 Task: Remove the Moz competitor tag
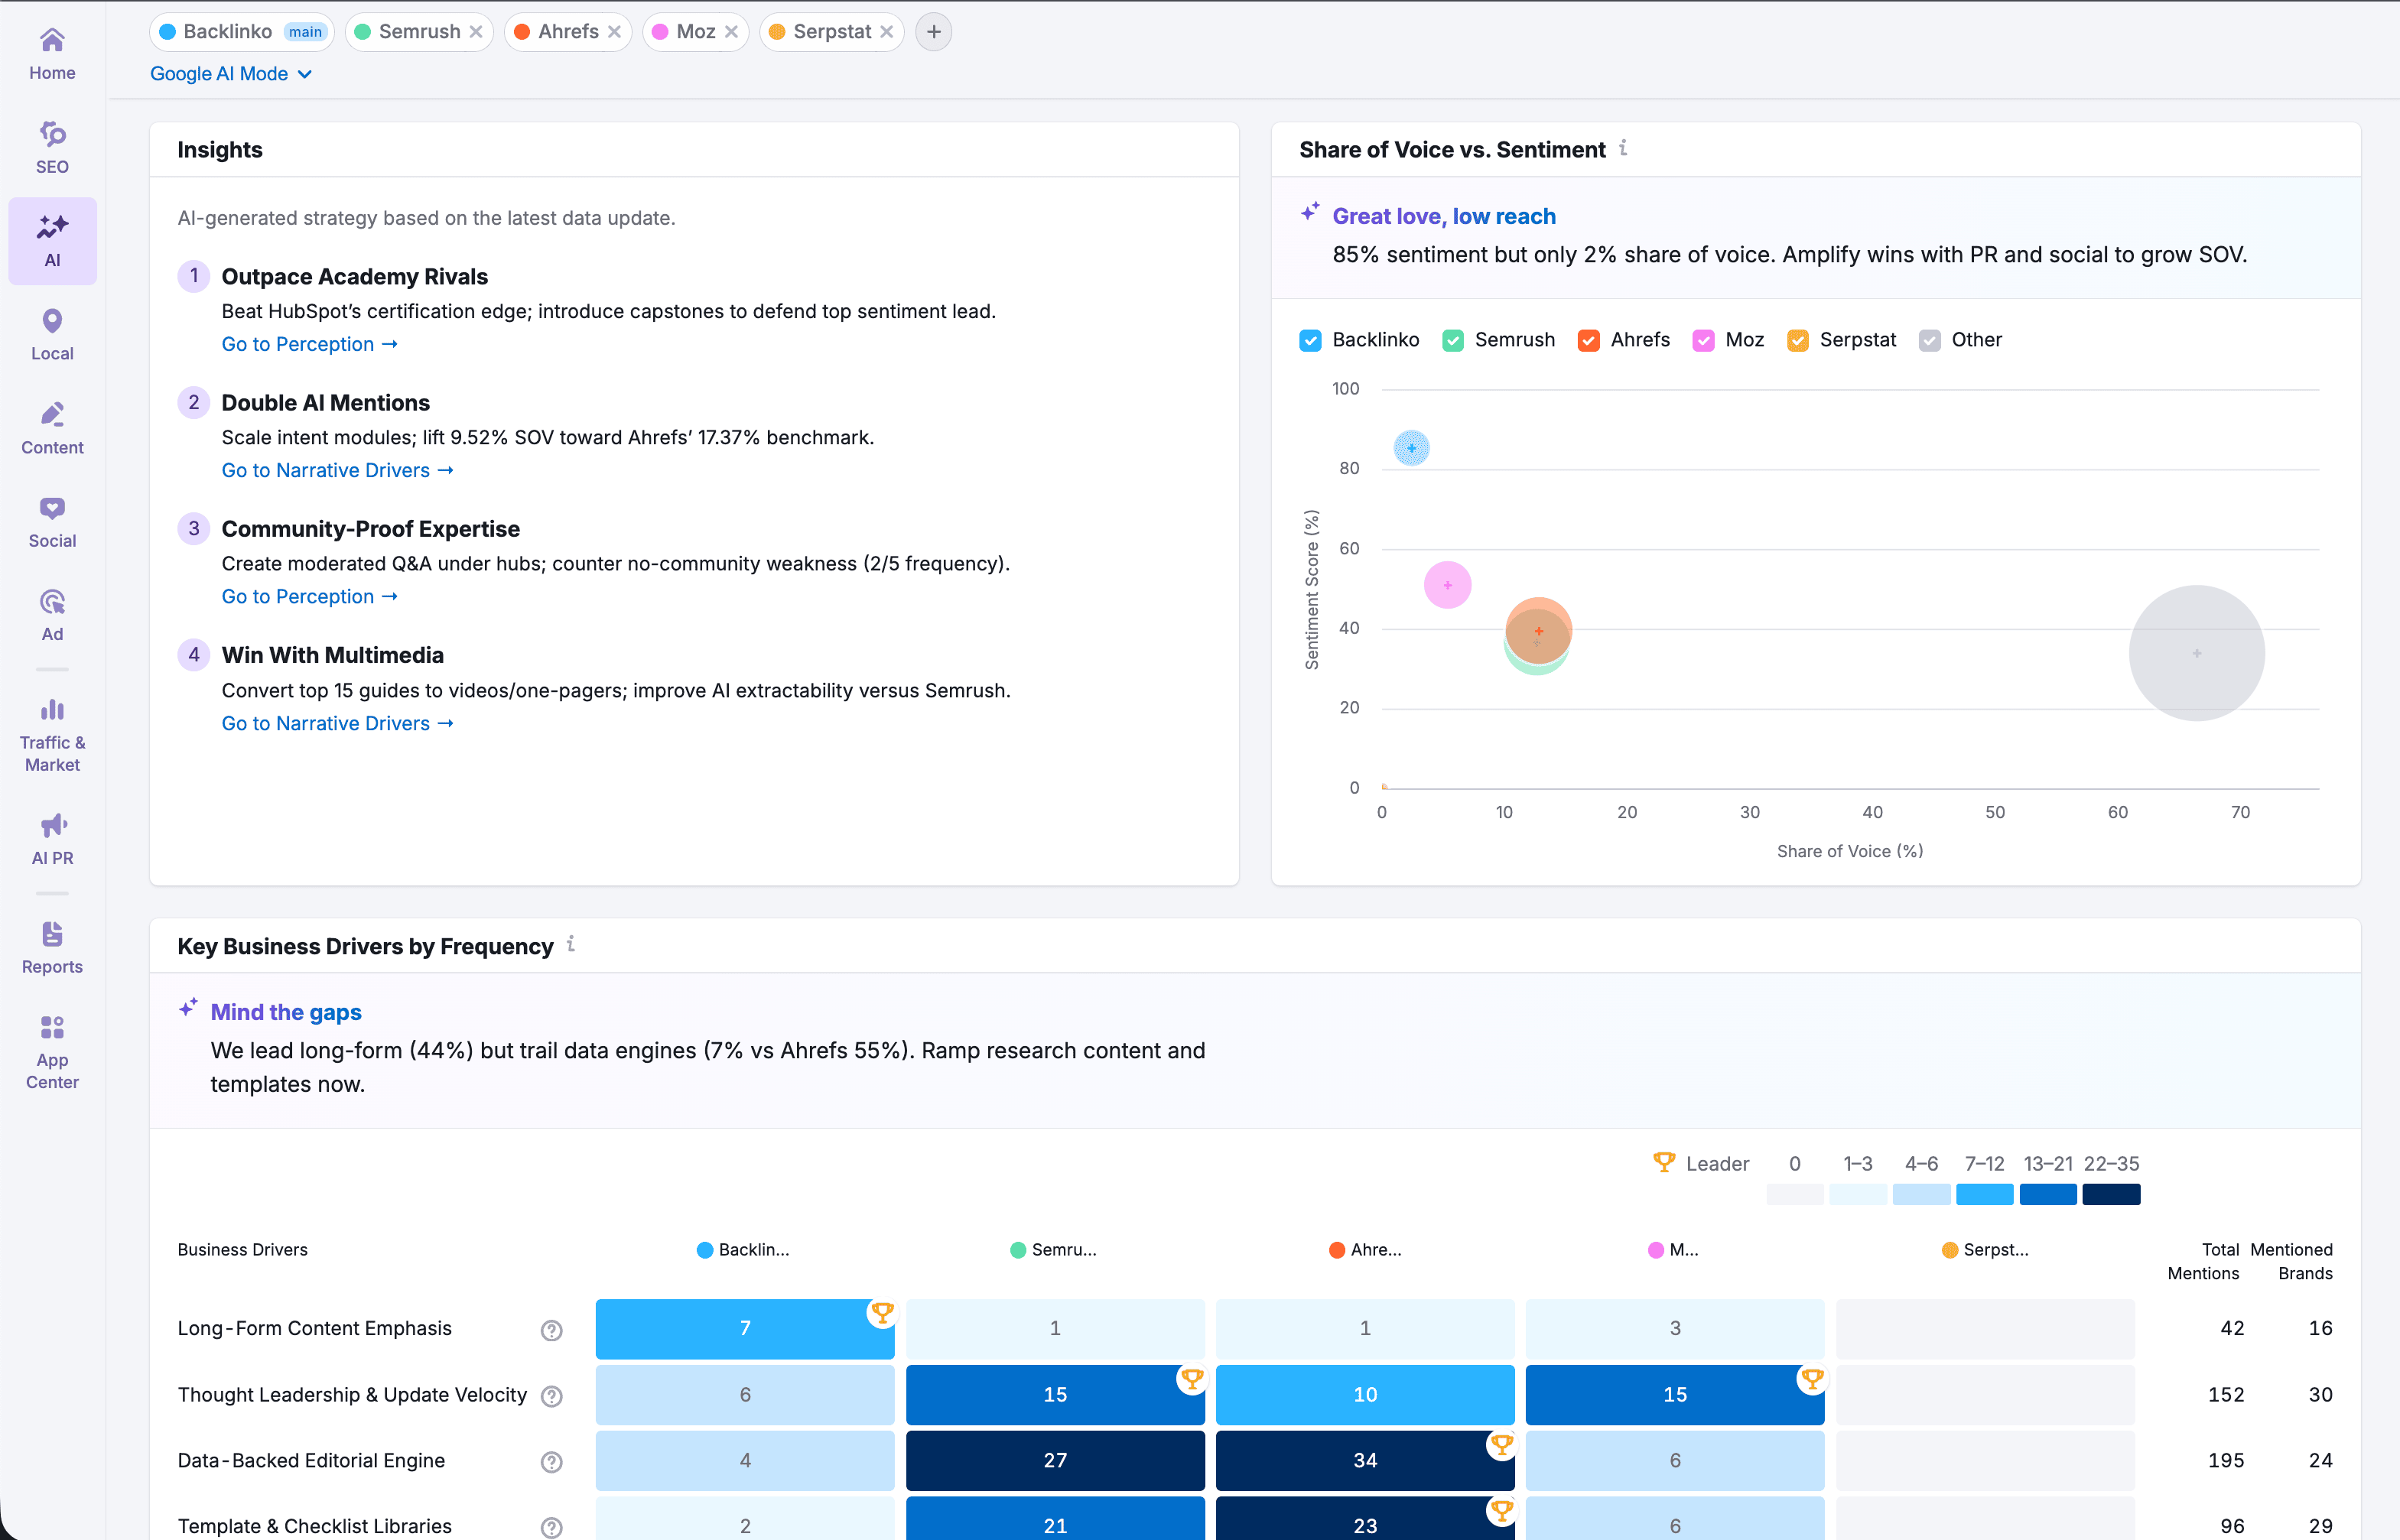coord(732,32)
